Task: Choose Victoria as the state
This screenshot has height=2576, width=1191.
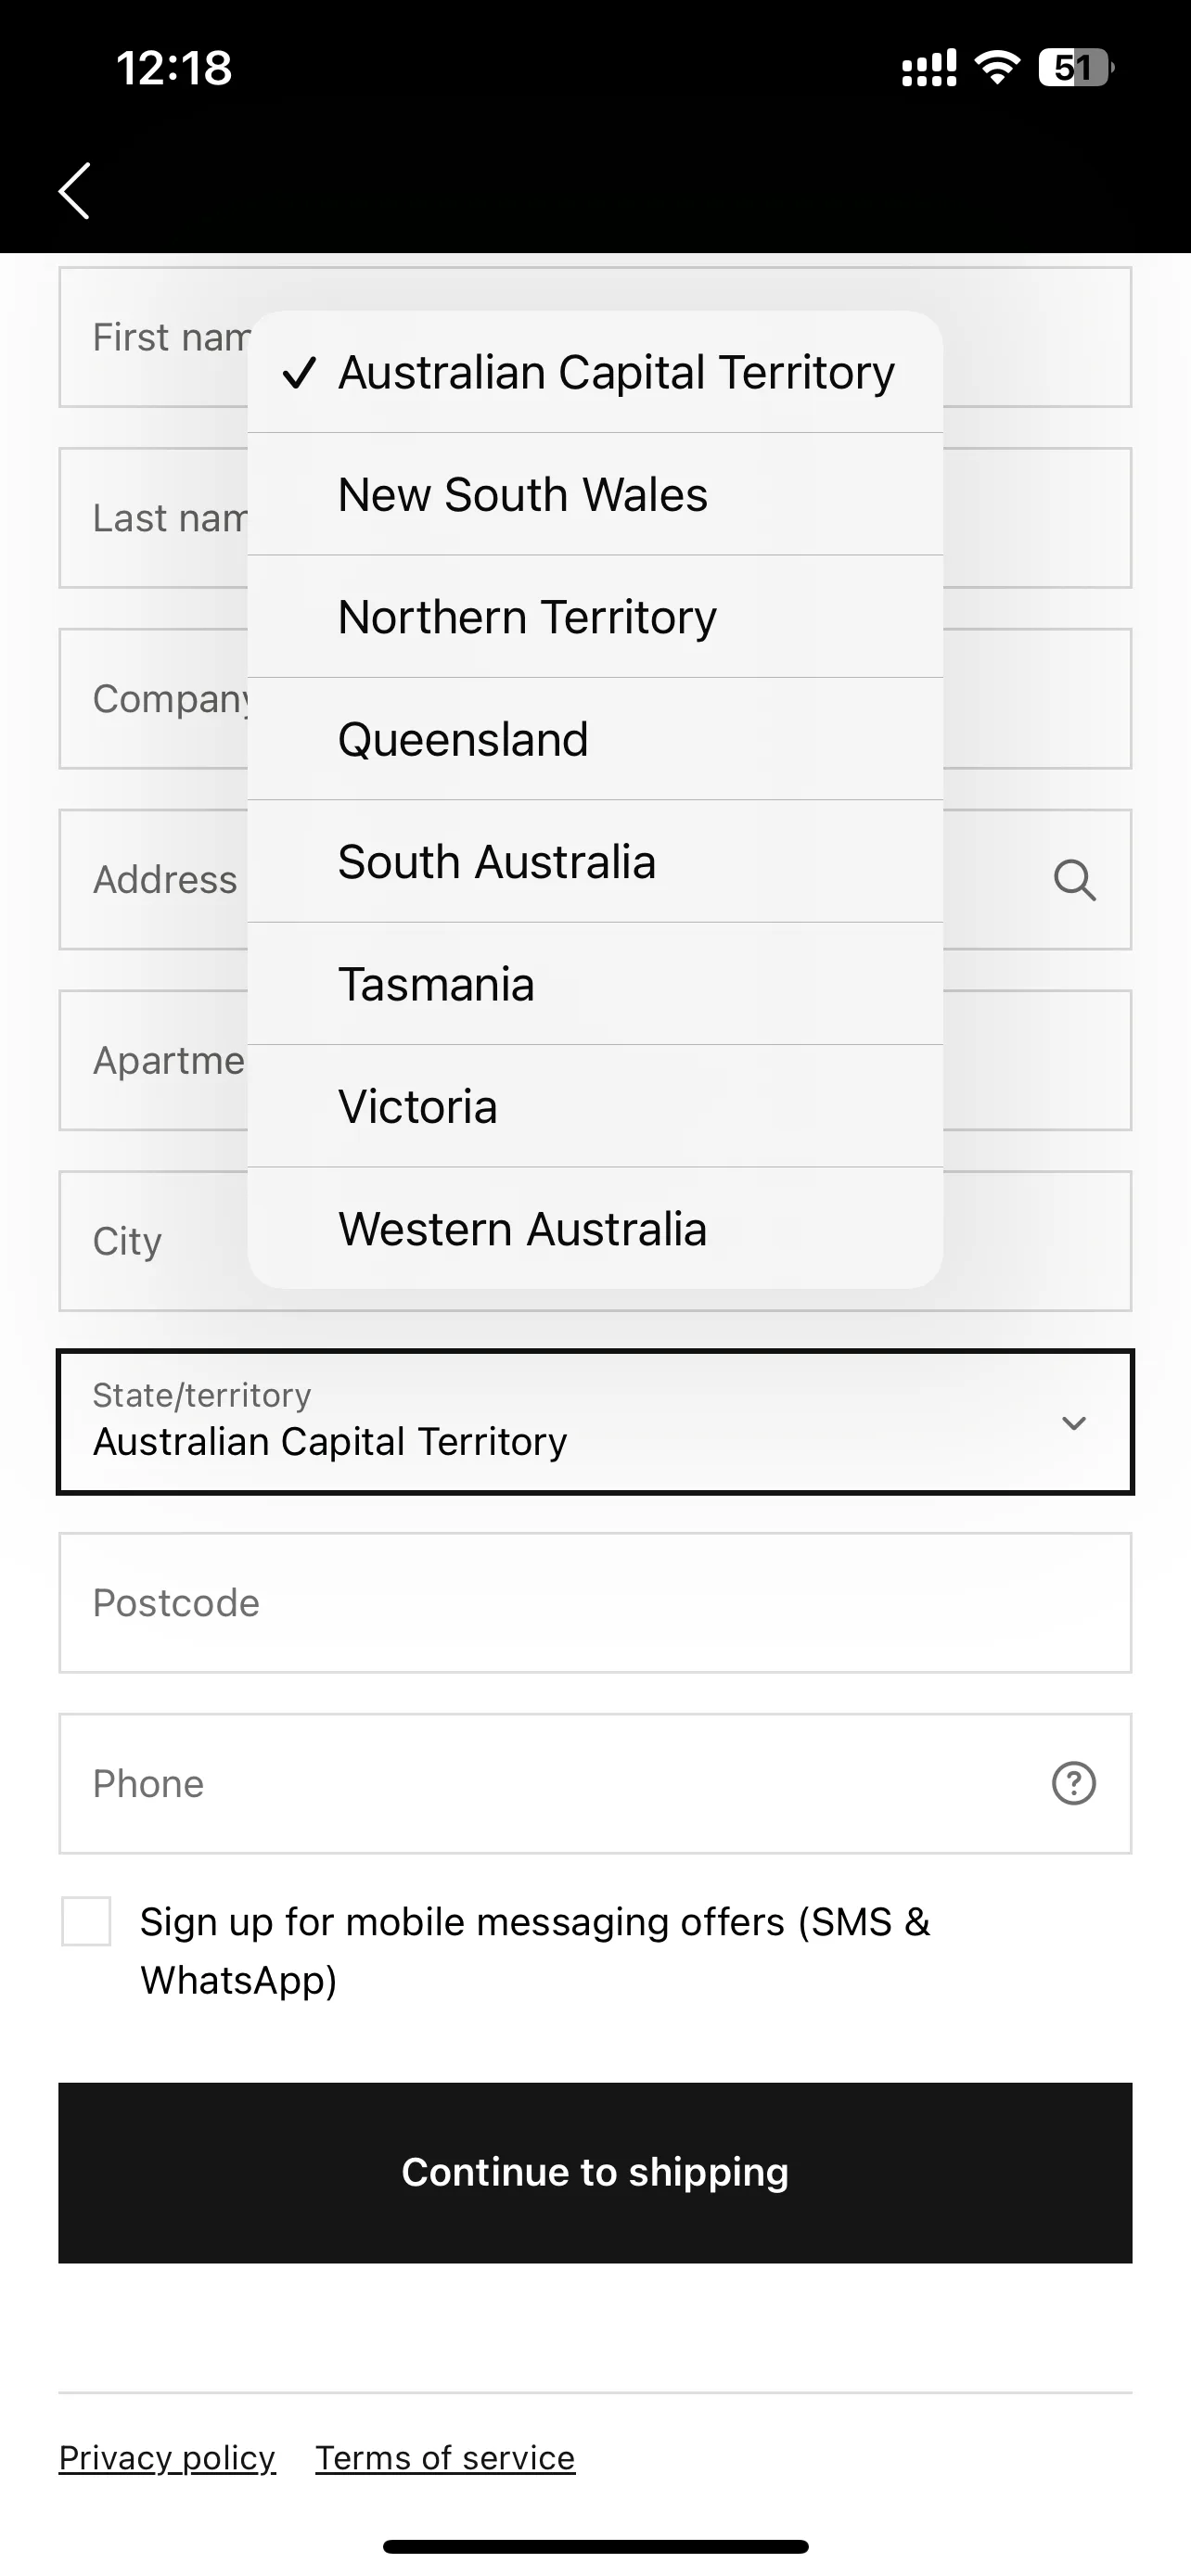Action: (595, 1106)
